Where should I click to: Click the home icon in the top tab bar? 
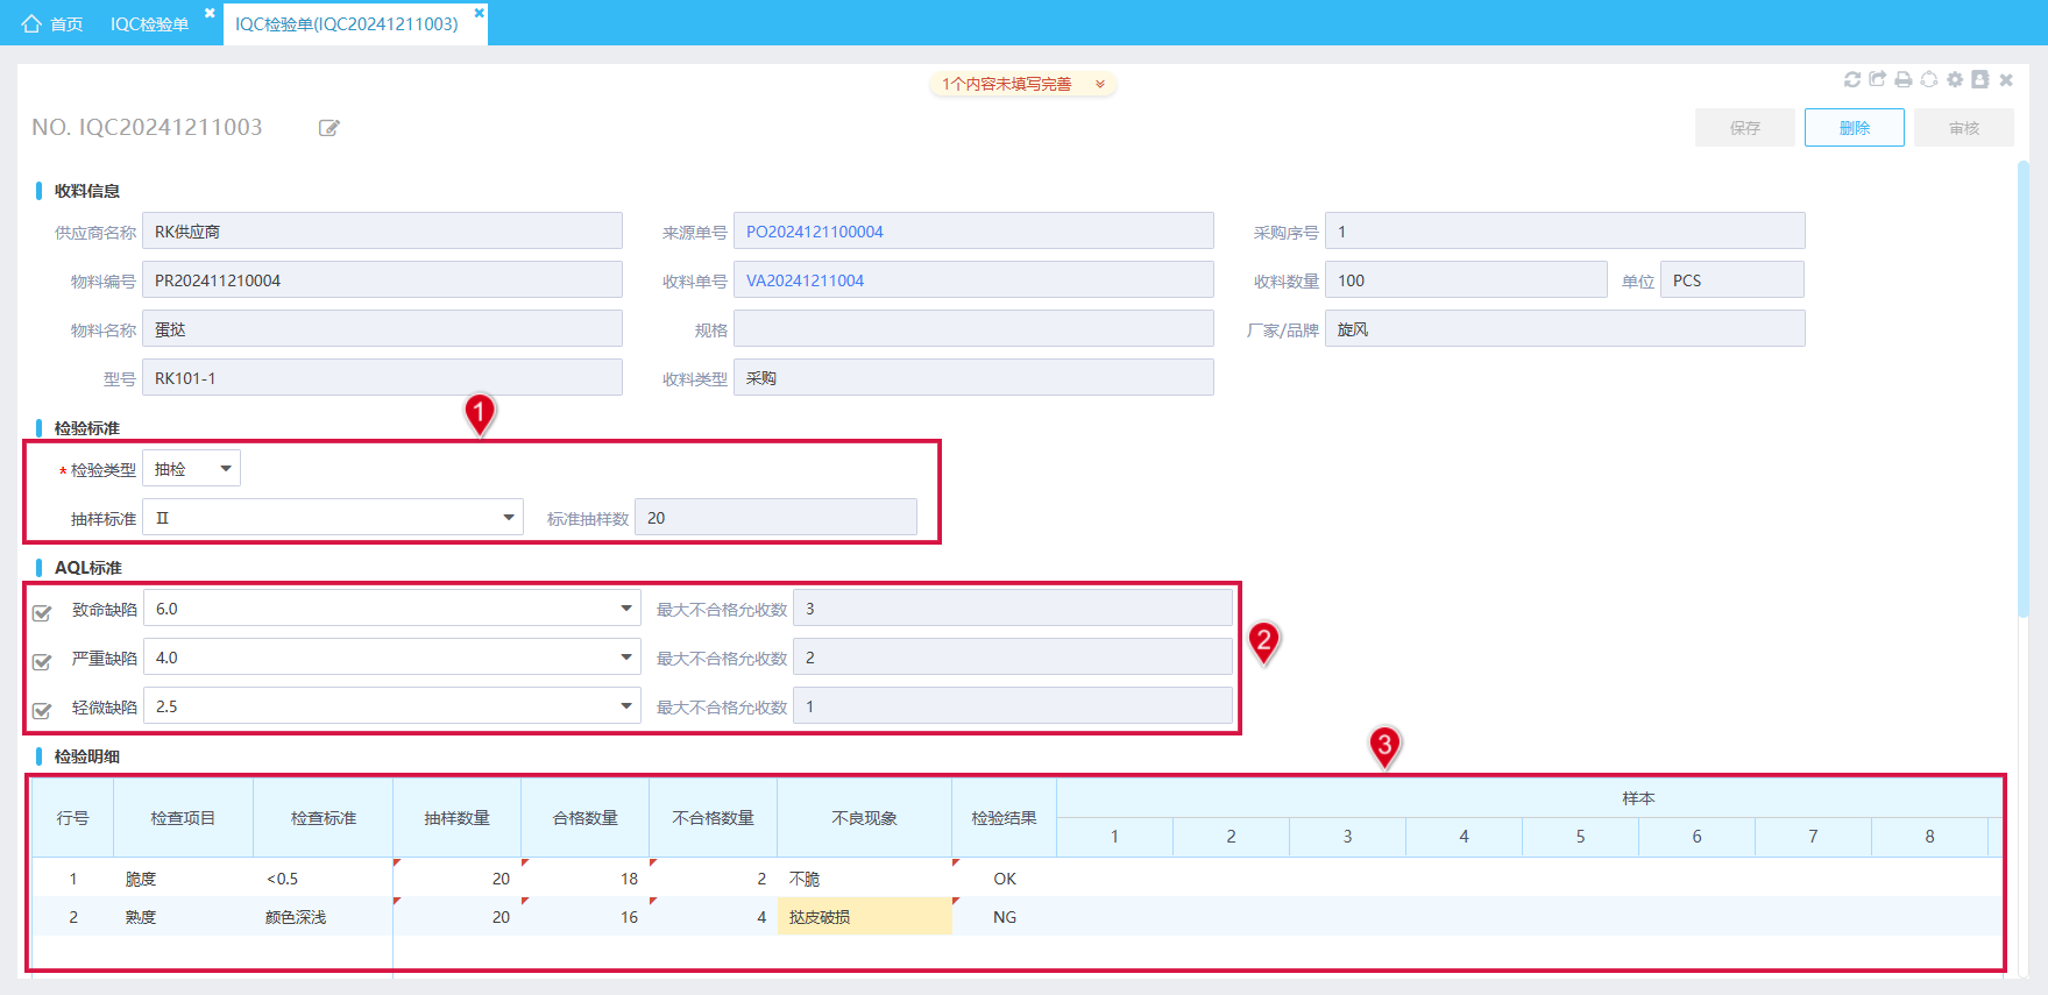(x=31, y=23)
